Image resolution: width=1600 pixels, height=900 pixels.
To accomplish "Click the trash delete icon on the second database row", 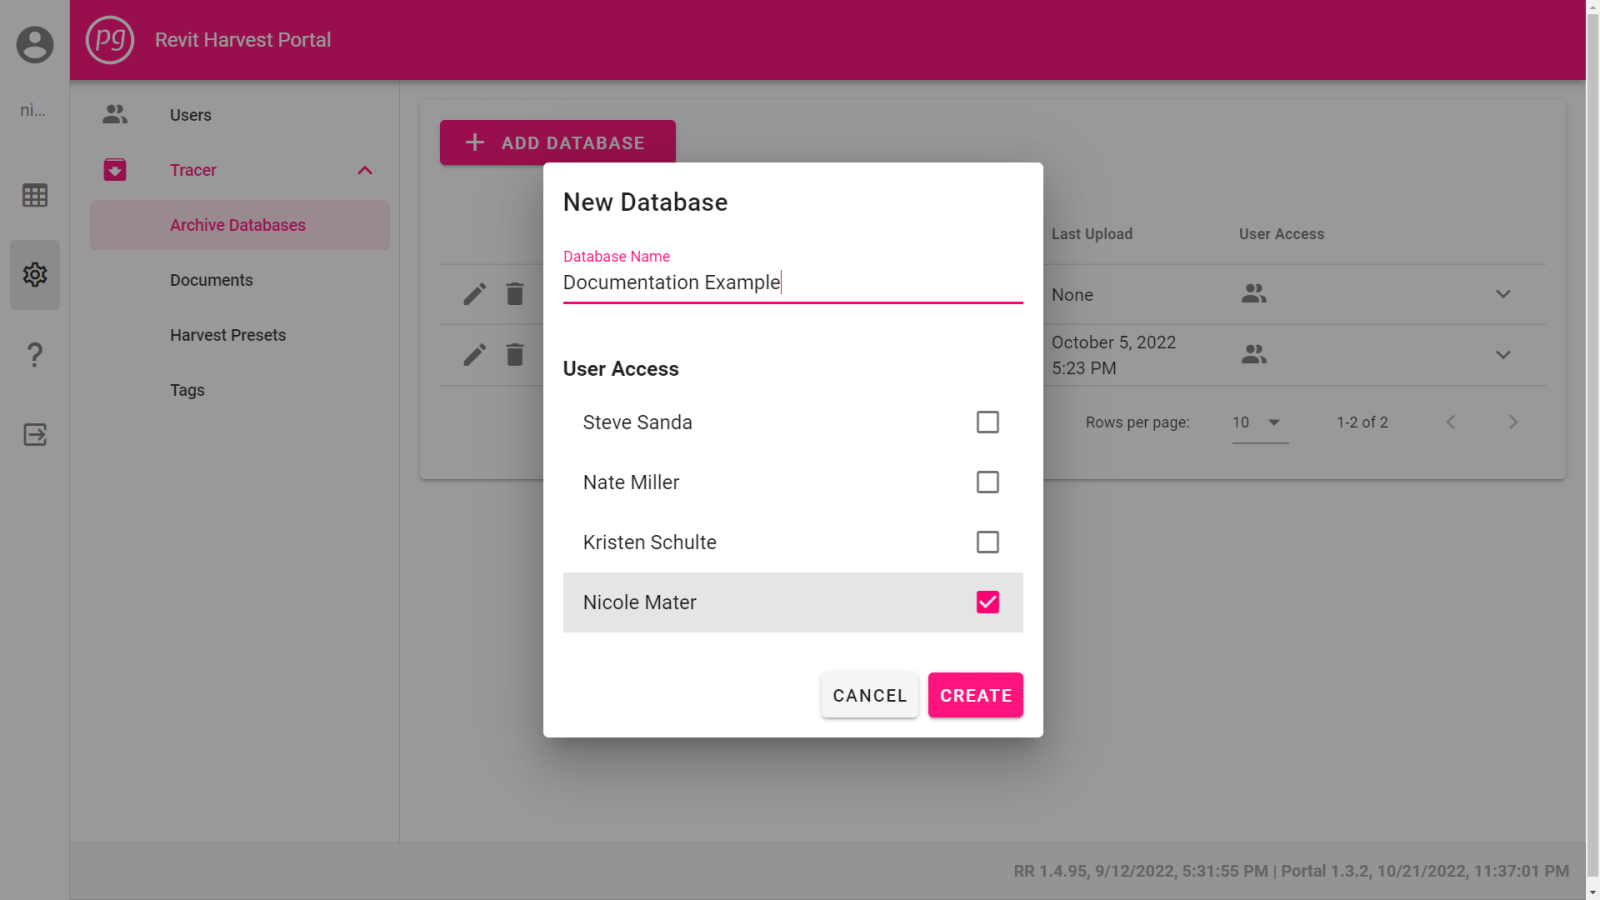I will tap(515, 355).
